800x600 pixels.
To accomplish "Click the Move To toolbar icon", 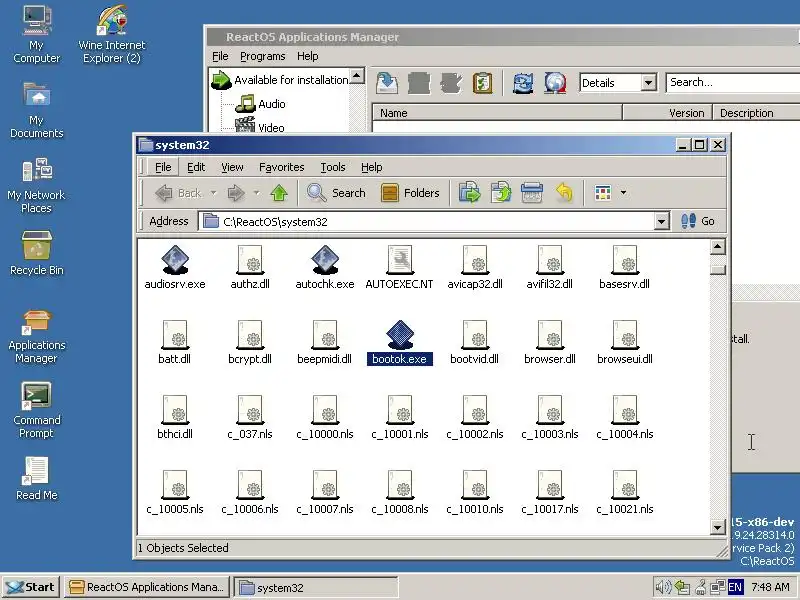I will tap(469, 193).
